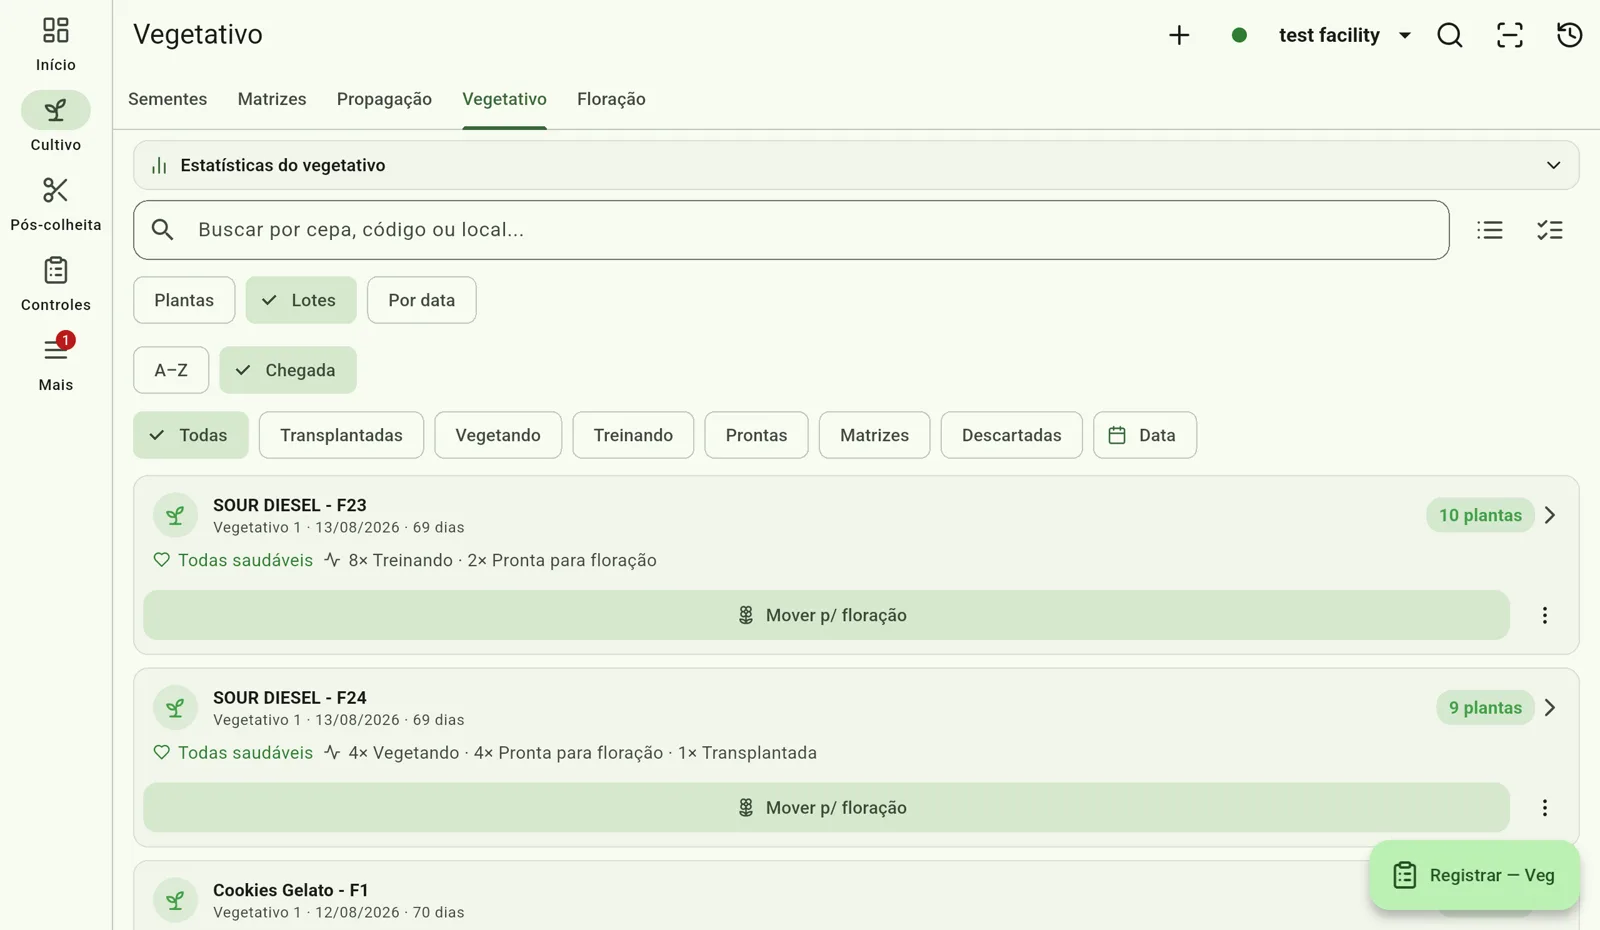Filter by Matrizes chip
Image resolution: width=1600 pixels, height=930 pixels.
click(x=874, y=435)
